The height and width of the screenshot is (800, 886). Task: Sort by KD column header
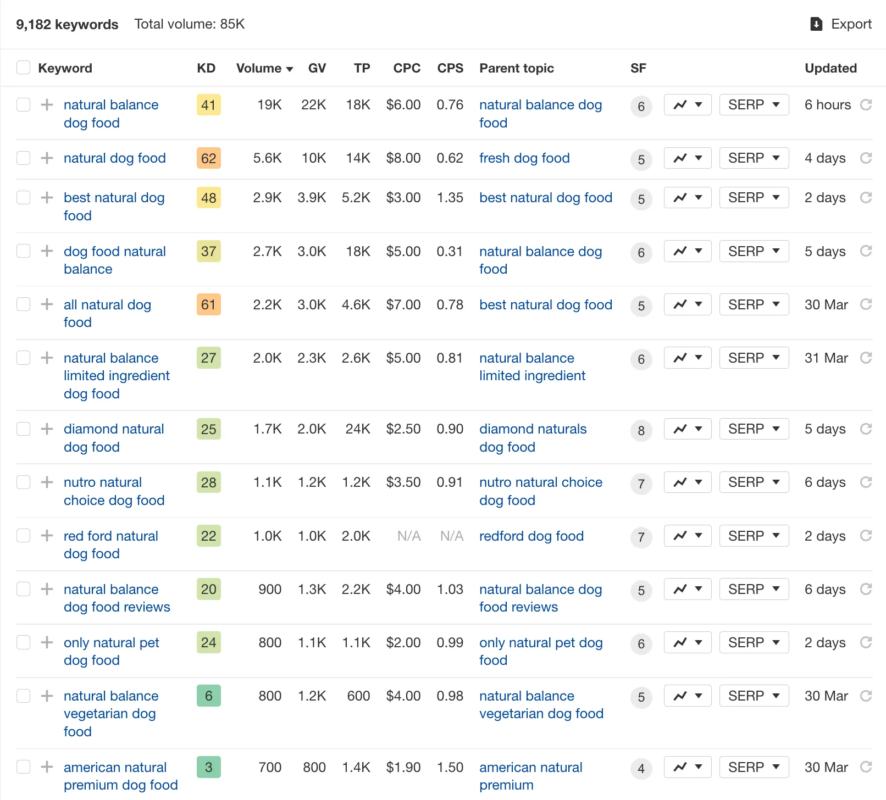point(206,68)
